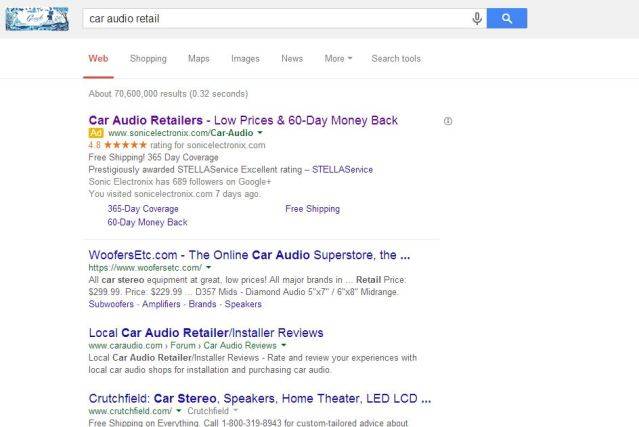Expand the arrow next to www.crutchfield.com/ URL

click(178, 411)
